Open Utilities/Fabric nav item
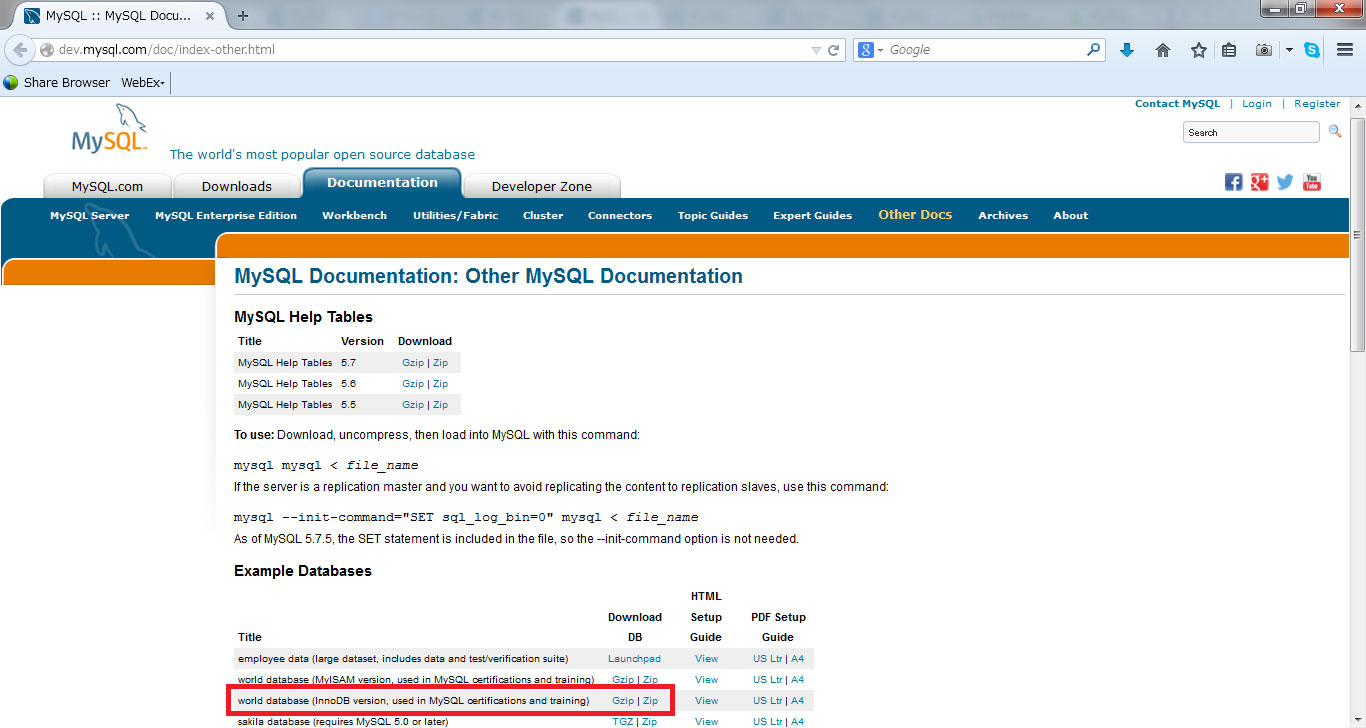This screenshot has height=728, width=1366. point(455,215)
